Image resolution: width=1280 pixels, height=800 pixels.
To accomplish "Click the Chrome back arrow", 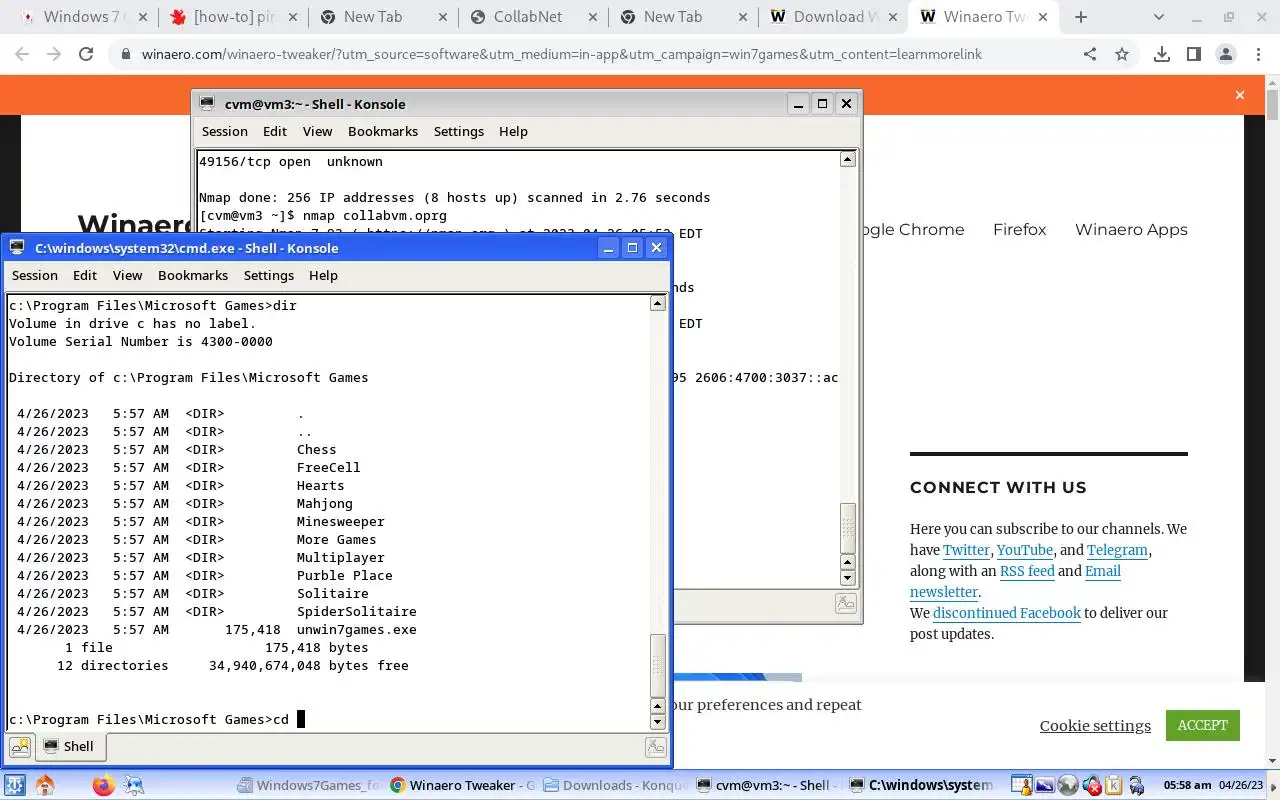I will pos(22,55).
